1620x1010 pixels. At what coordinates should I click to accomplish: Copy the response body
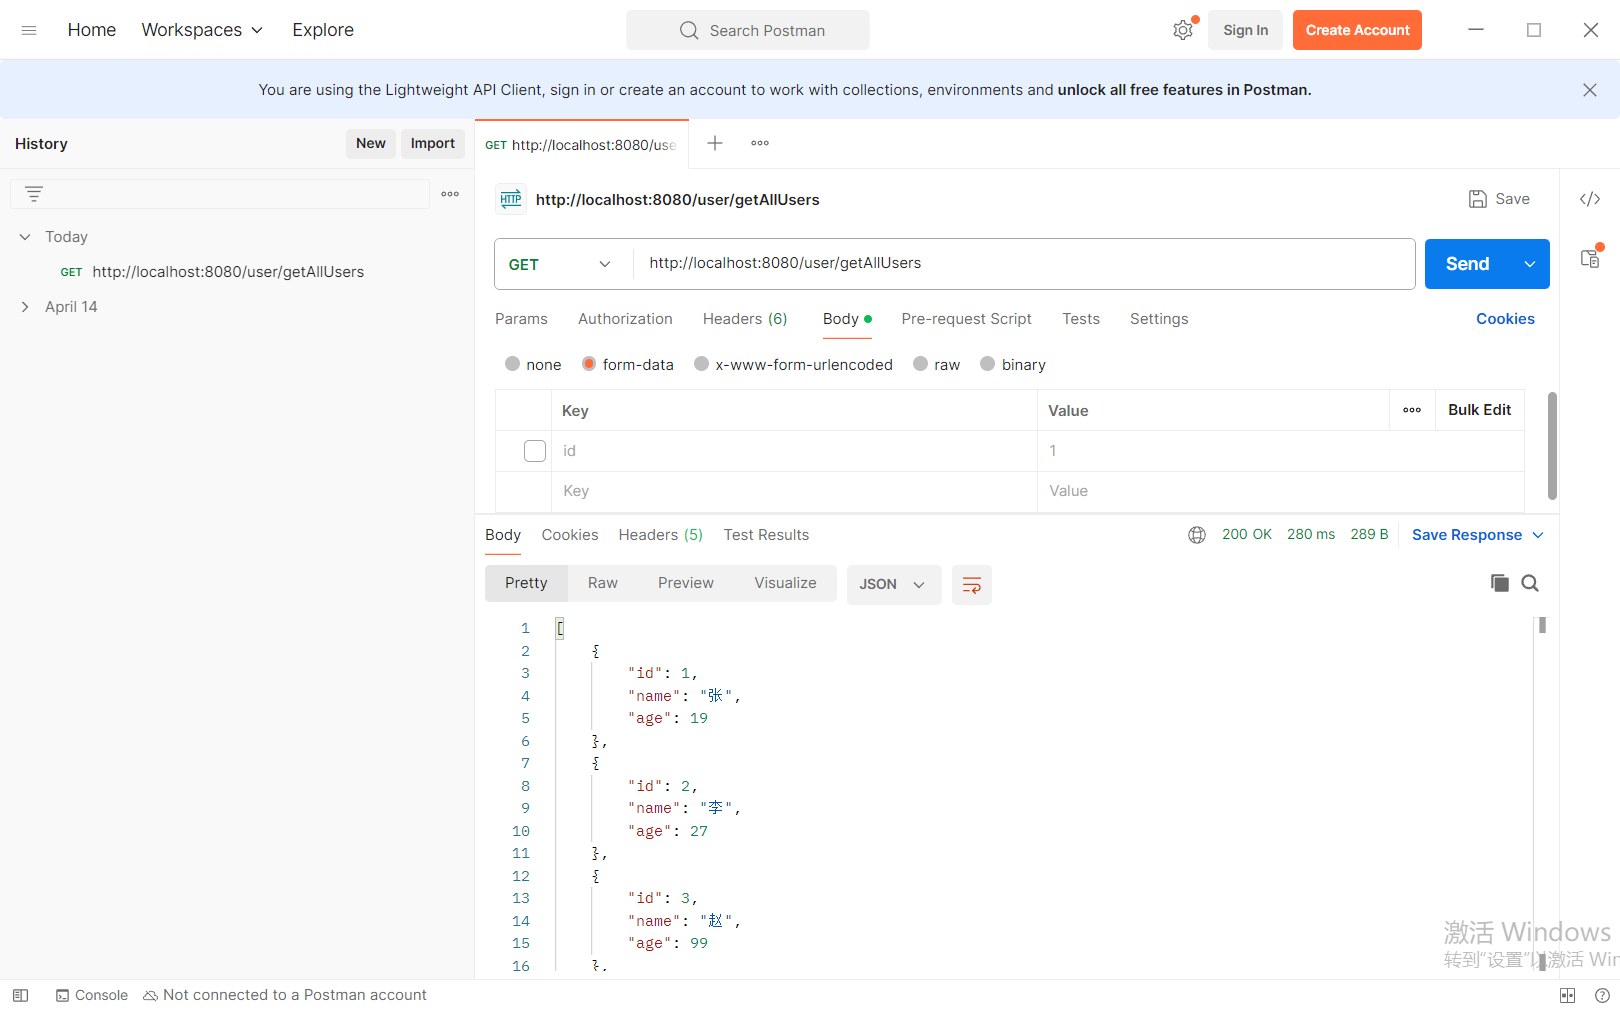1499,583
